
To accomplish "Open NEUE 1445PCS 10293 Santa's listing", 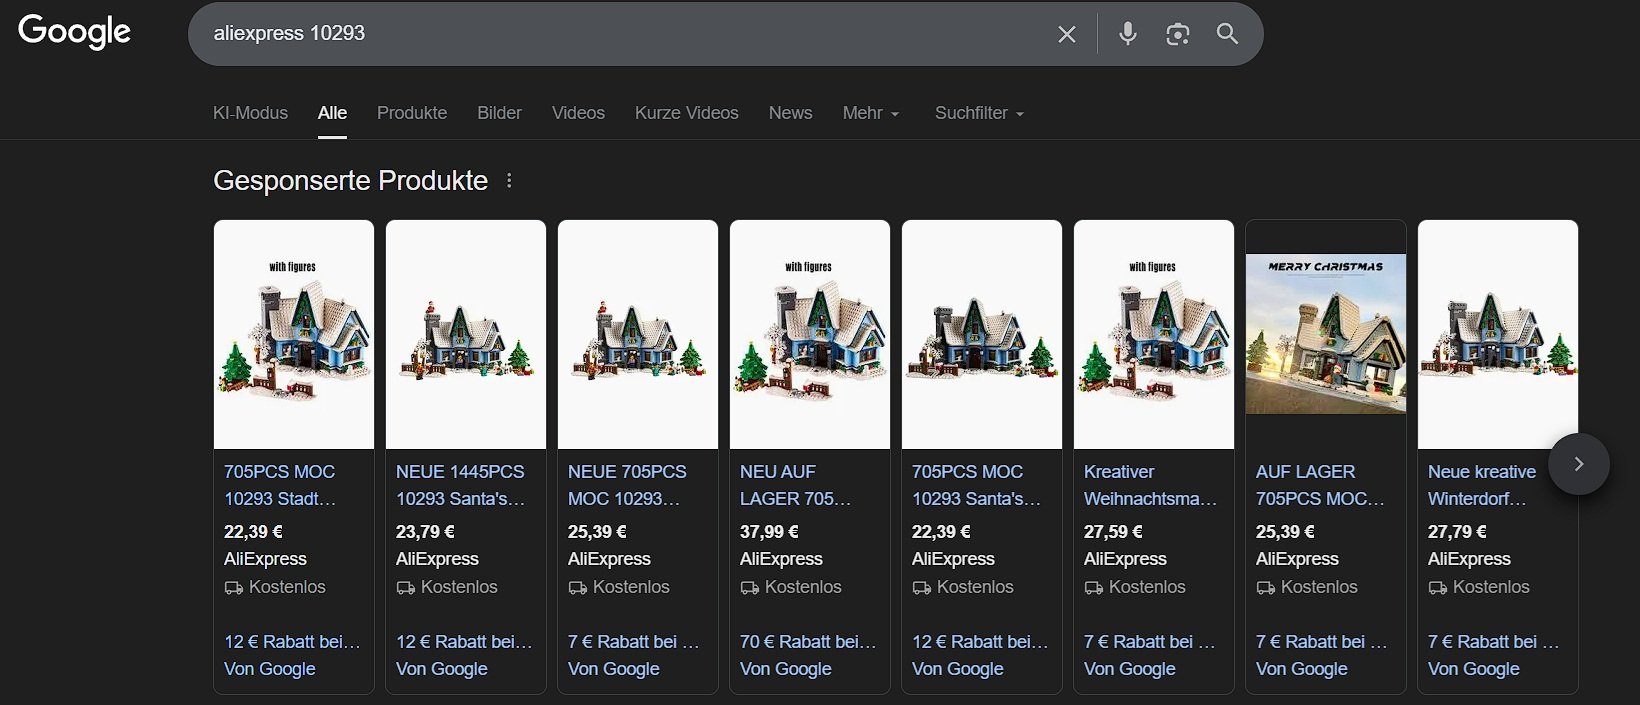I will tap(460, 485).
